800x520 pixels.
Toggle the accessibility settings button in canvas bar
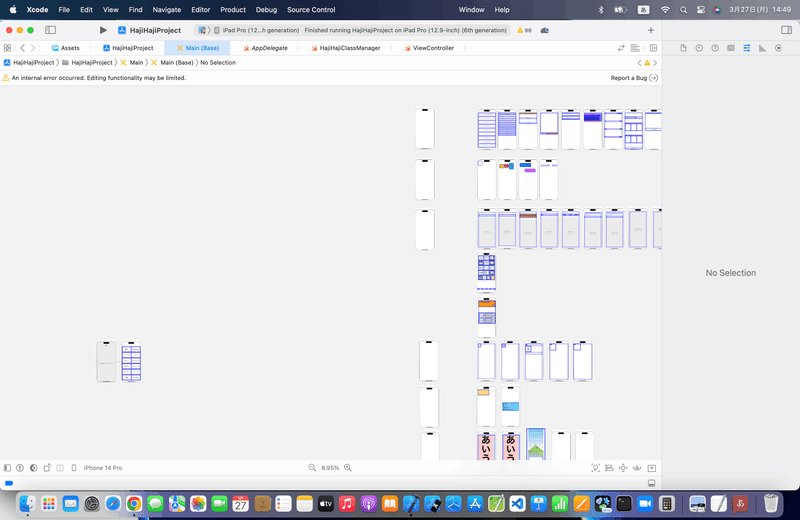pyautogui.click(x=20, y=468)
